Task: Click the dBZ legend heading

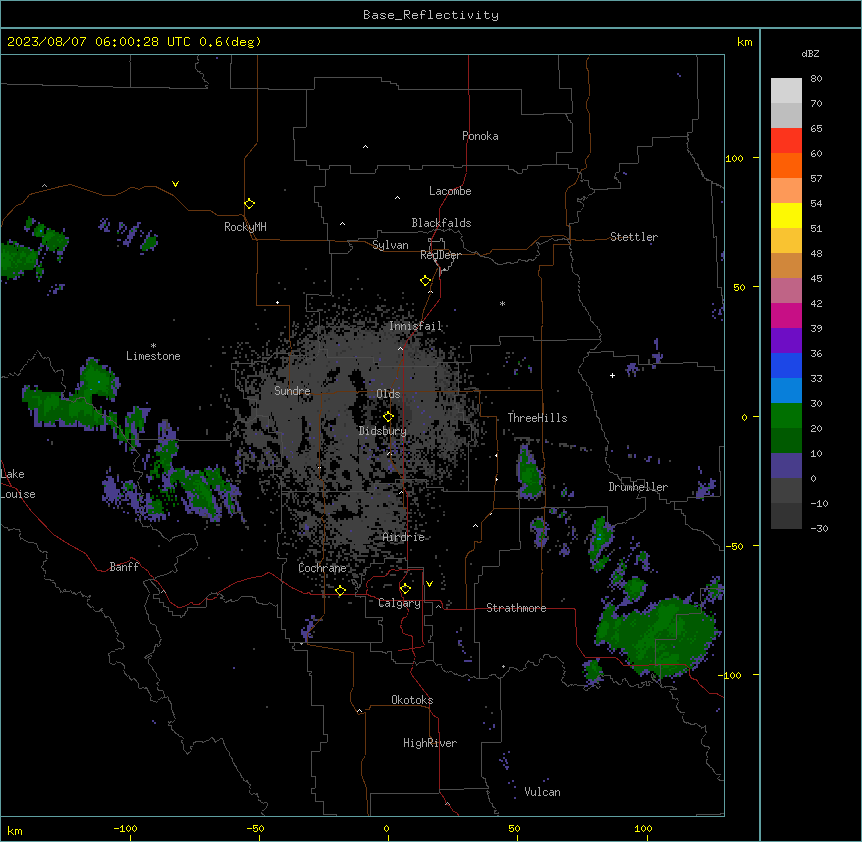Action: click(810, 53)
